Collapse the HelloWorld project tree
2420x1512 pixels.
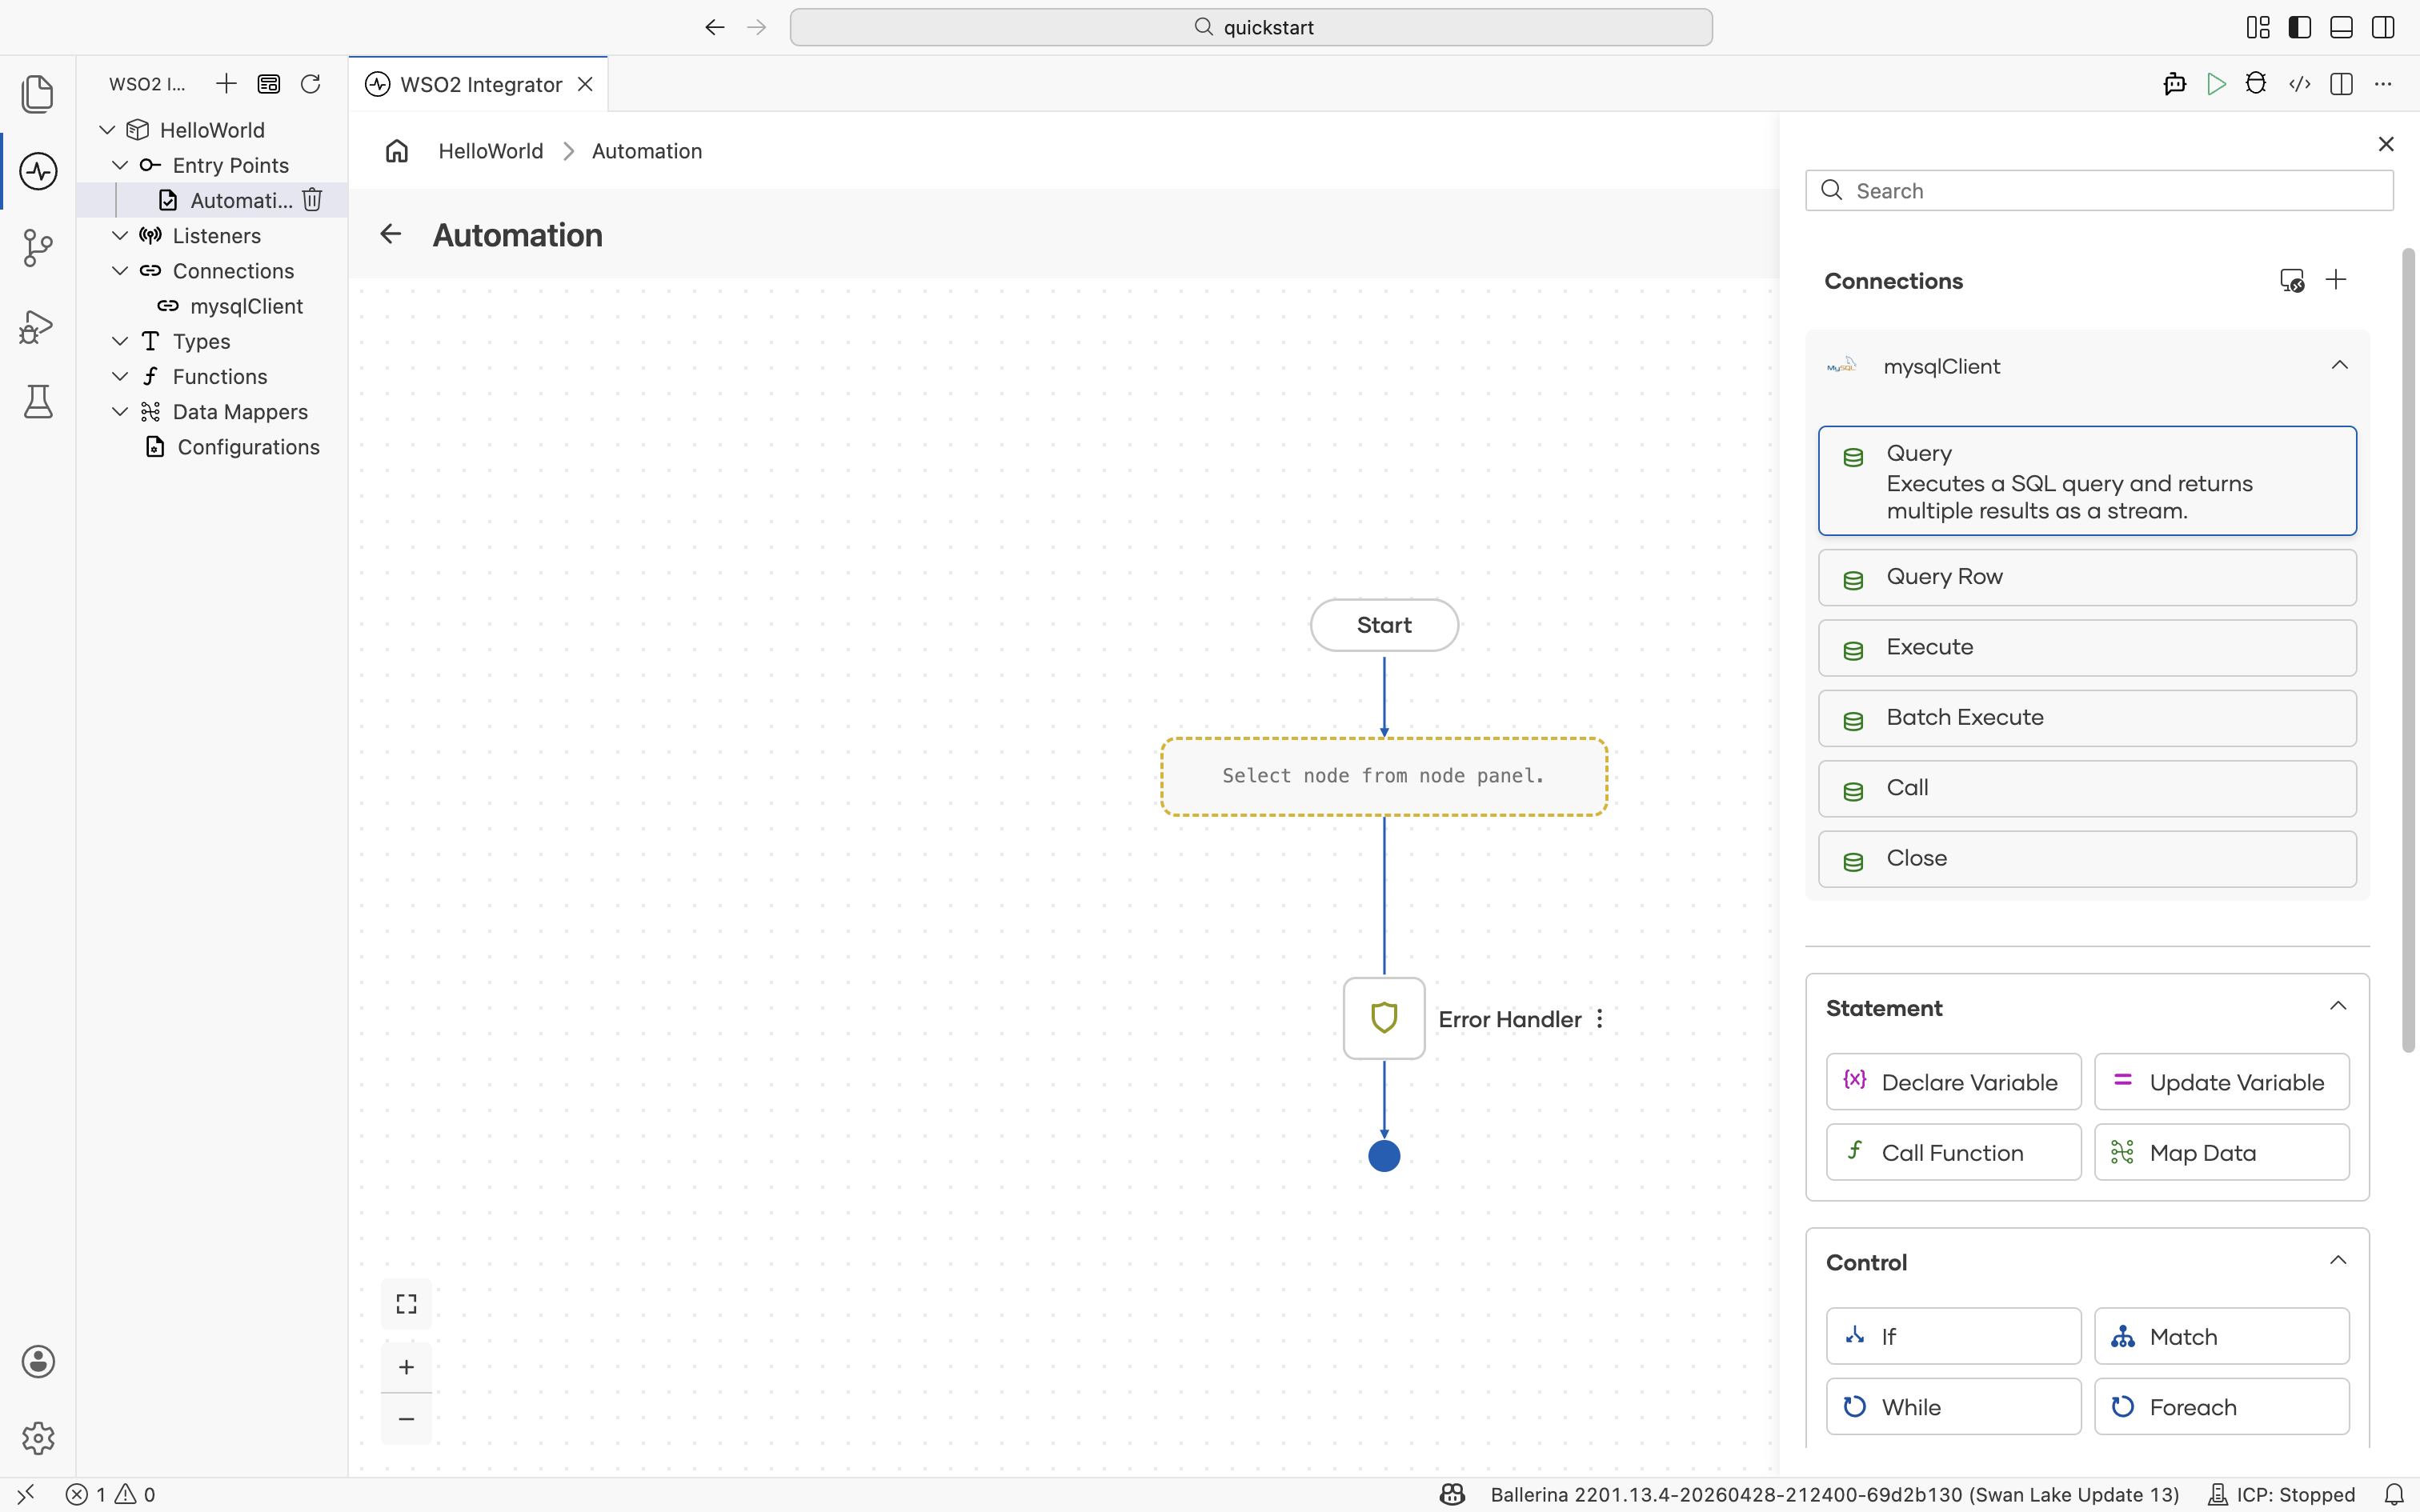coord(107,130)
